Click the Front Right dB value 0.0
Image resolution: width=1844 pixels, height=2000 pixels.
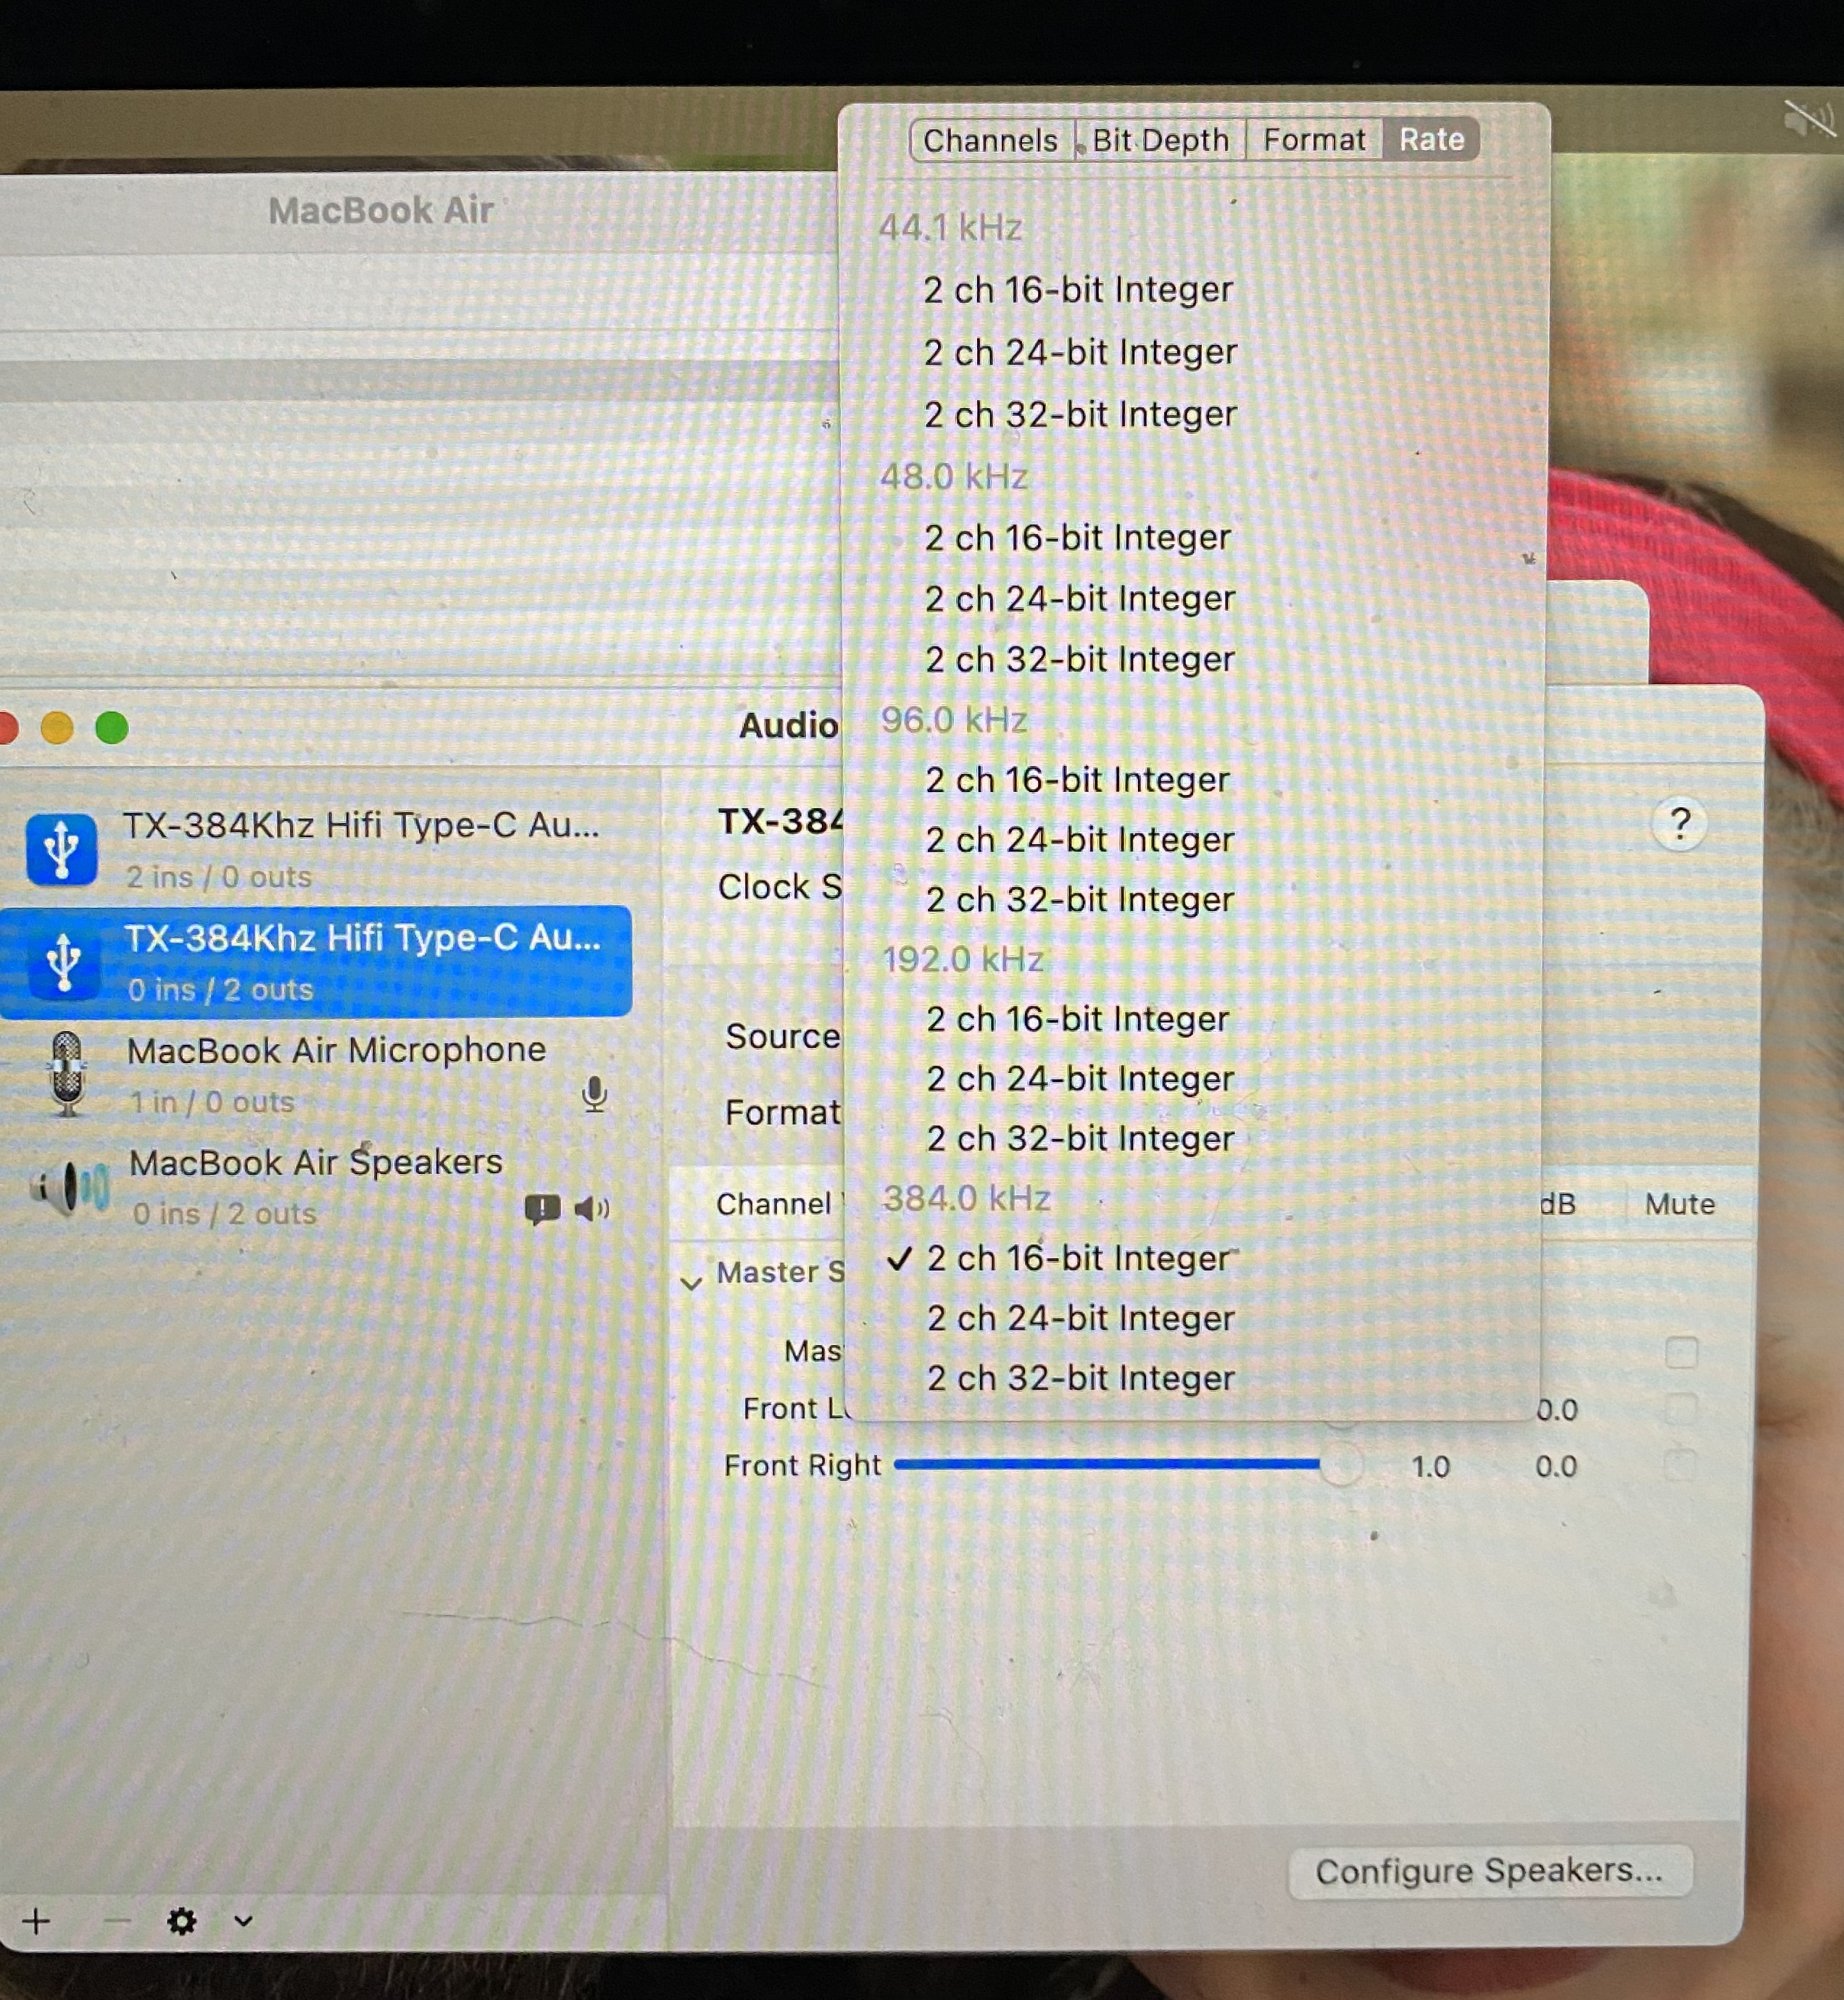coord(1556,1467)
